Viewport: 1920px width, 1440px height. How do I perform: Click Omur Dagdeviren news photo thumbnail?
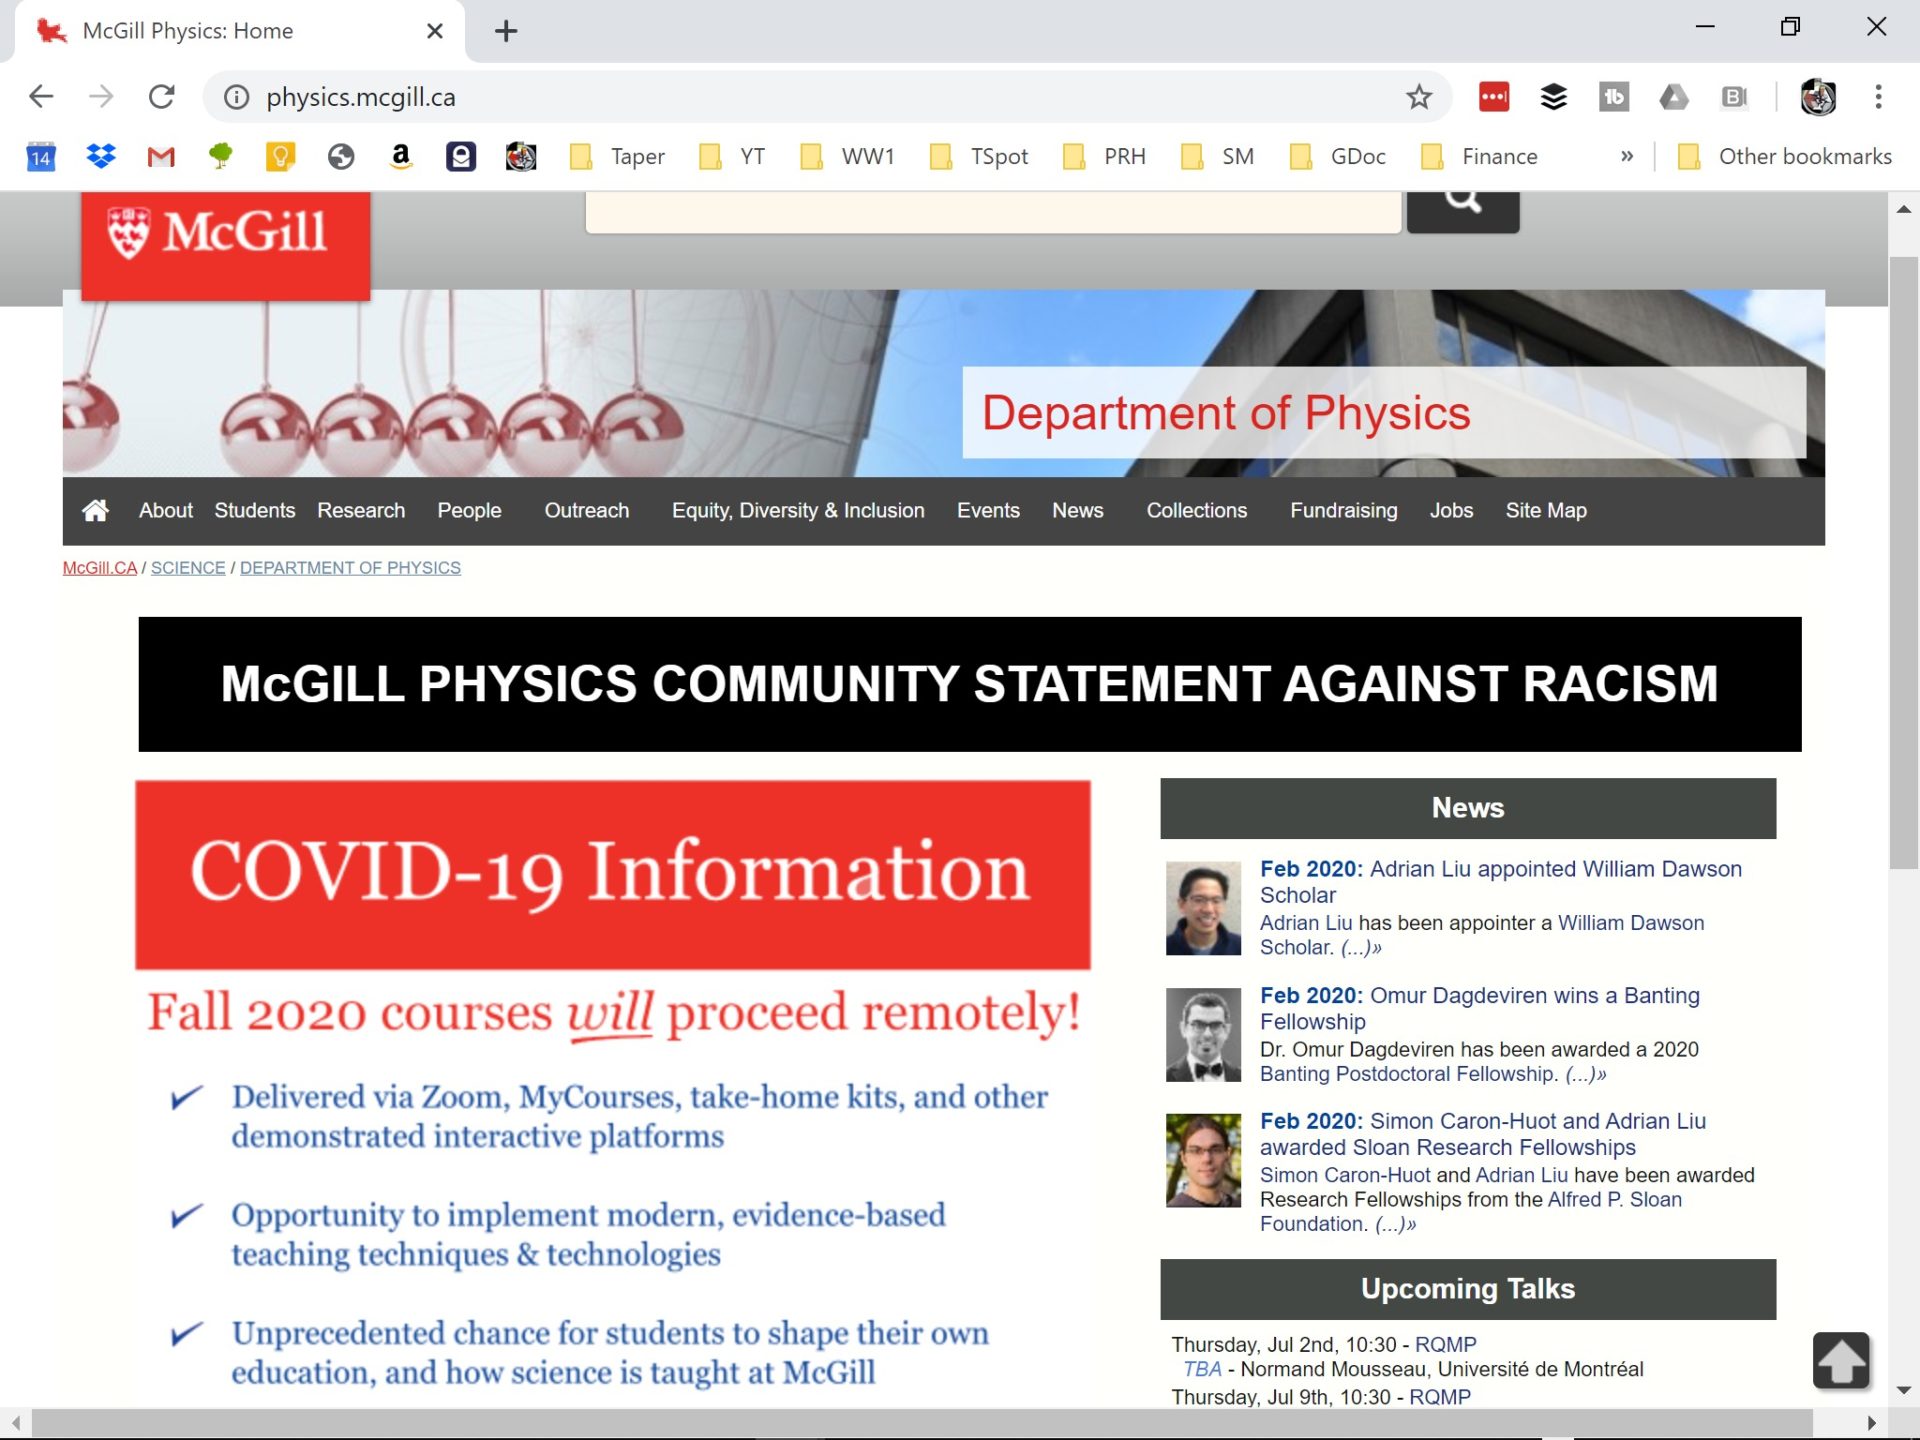coord(1203,1035)
